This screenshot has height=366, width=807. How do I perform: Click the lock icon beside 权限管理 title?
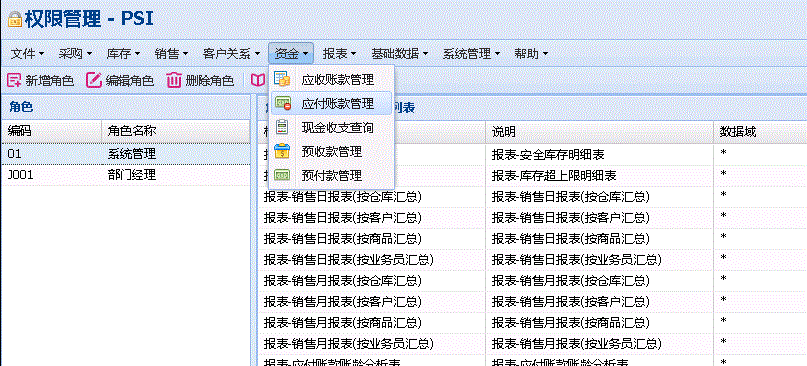[14, 20]
